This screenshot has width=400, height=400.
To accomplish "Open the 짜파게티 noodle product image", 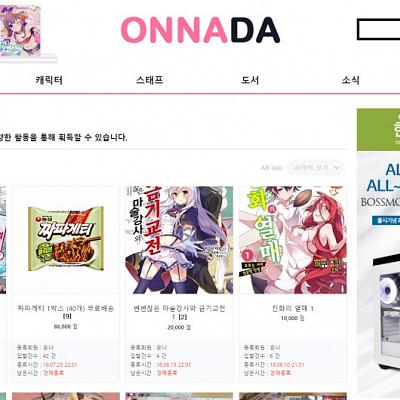I will (66, 240).
